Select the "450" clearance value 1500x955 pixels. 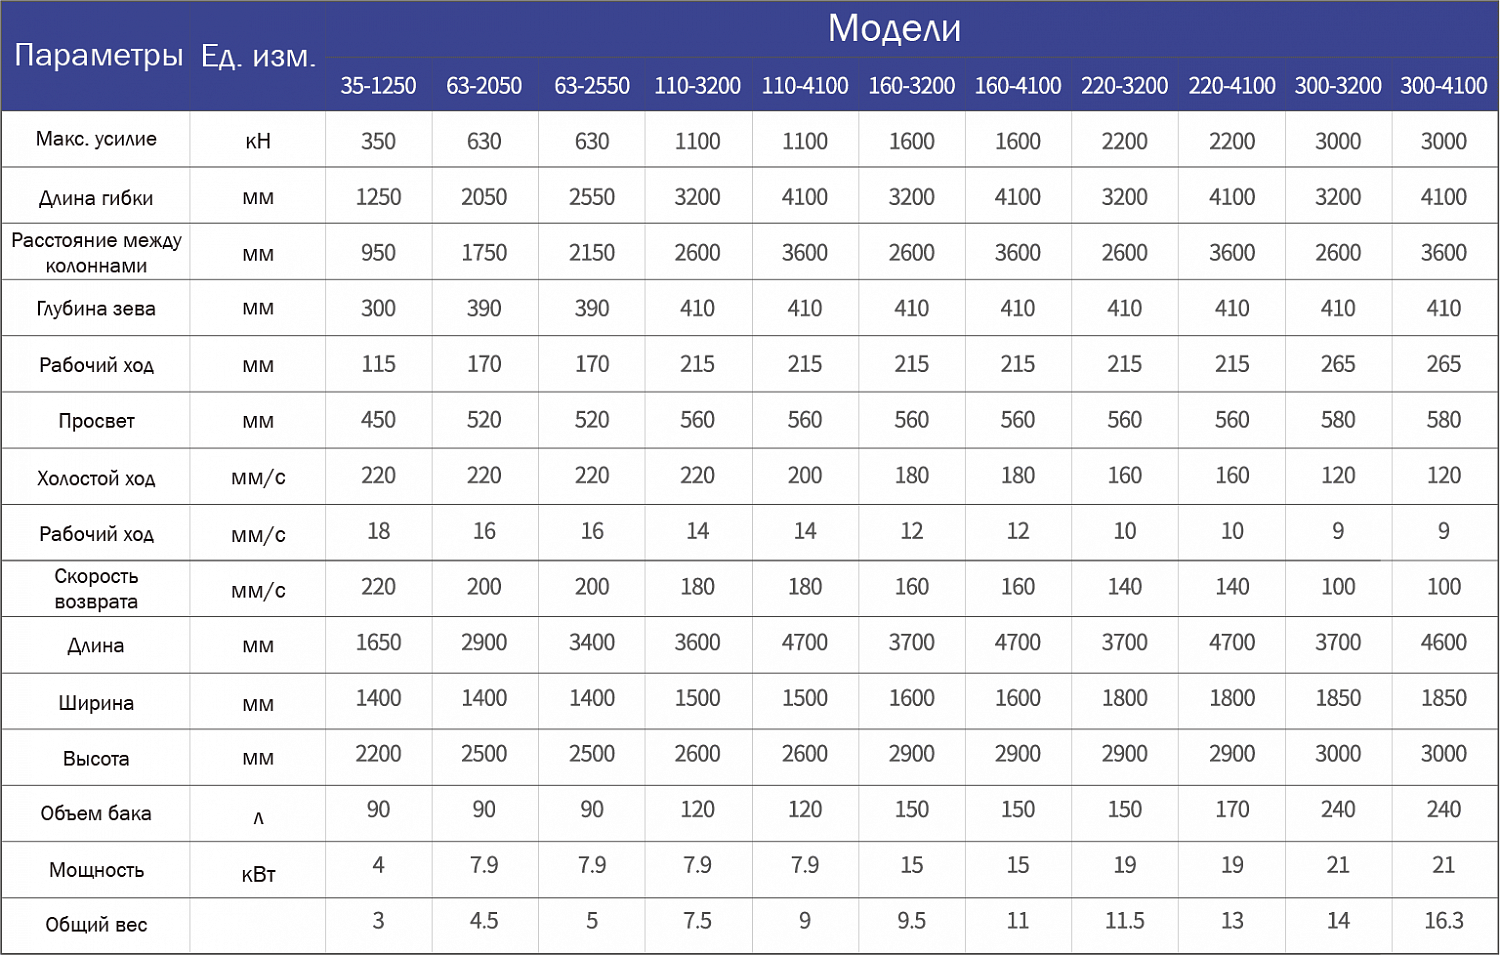378,420
